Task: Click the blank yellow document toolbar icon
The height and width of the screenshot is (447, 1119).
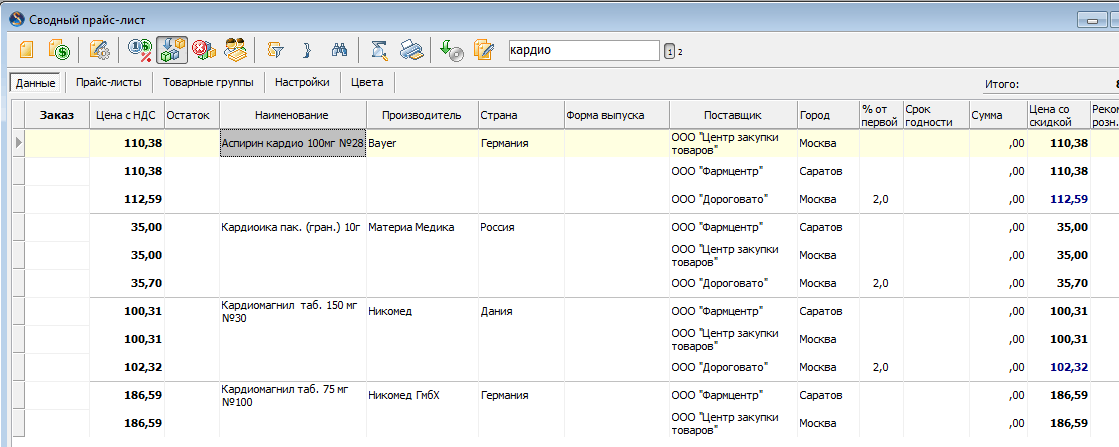Action: [26, 50]
